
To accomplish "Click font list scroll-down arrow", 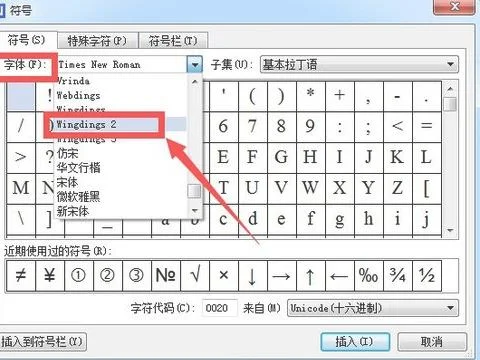I will tap(195, 211).
